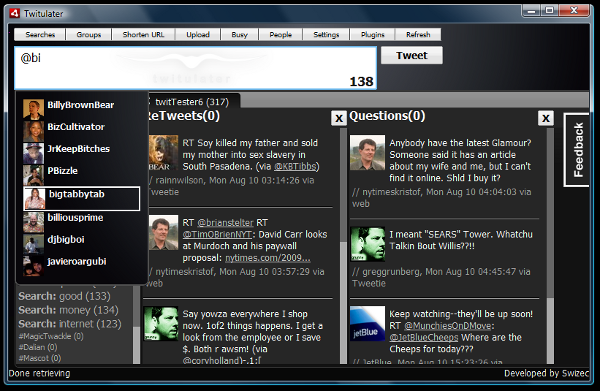This screenshot has height=391, width=600.
Task: Click inside the tweet compose text box
Action: pyautogui.click(x=195, y=68)
